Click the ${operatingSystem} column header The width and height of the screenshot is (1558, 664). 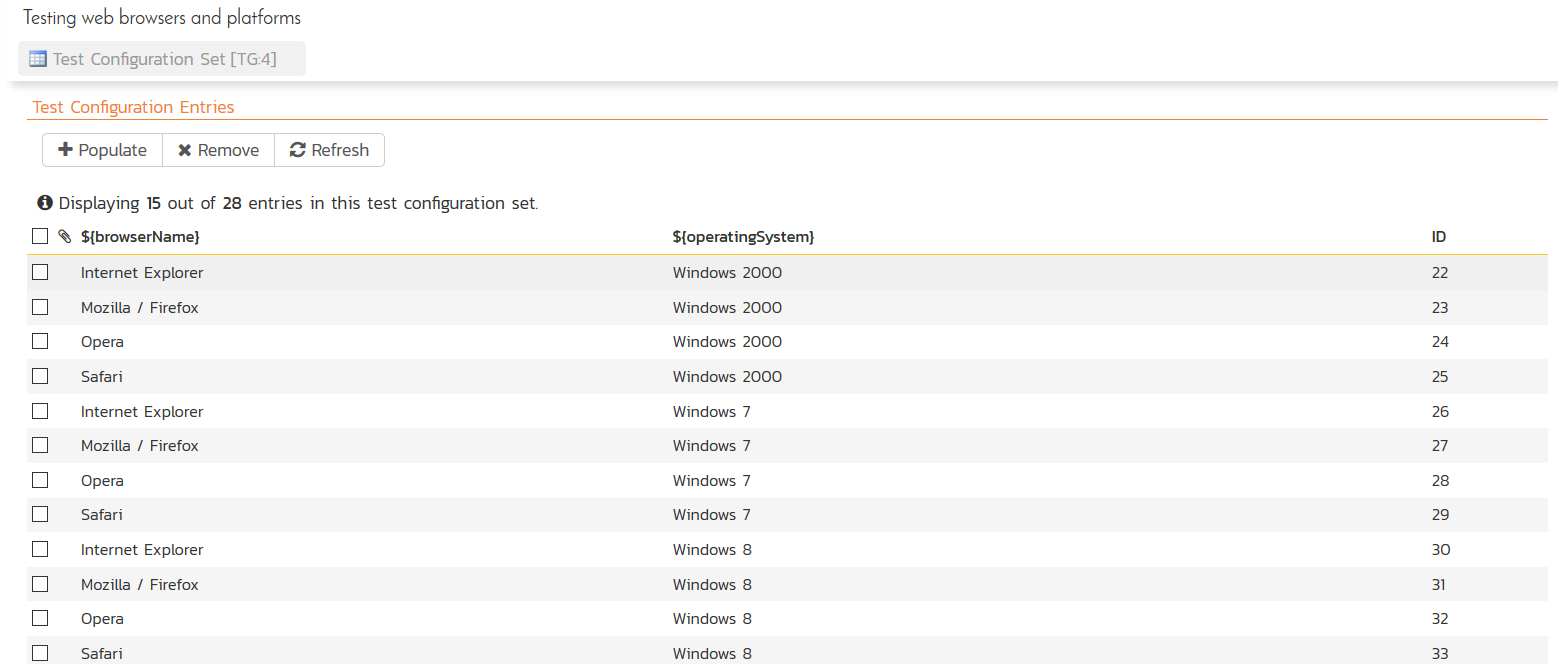coord(743,237)
